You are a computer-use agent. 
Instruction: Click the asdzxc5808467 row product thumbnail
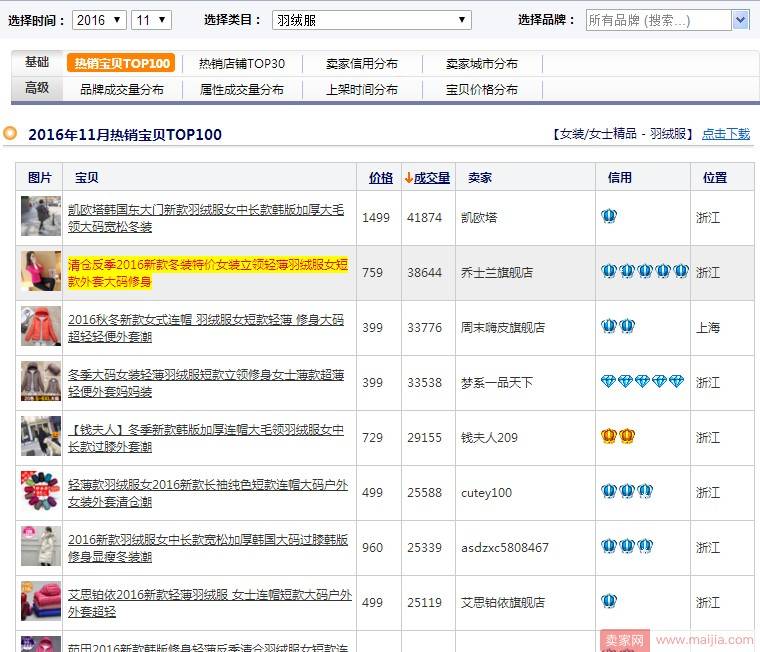41,546
